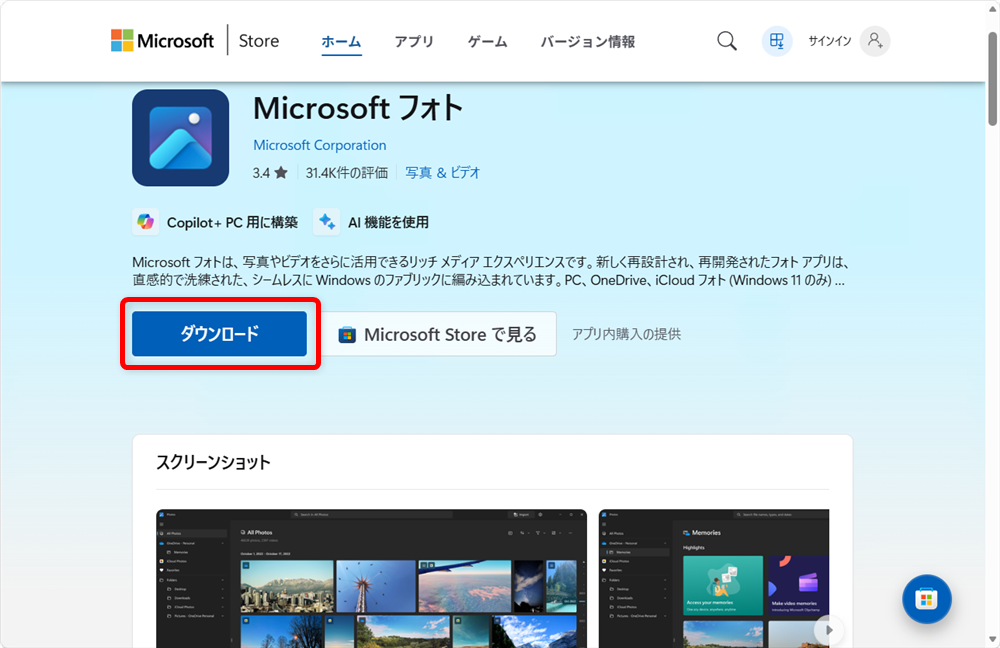Image resolution: width=1000 pixels, height=648 pixels.
Task: Click the star rating icon
Action: click(x=281, y=173)
